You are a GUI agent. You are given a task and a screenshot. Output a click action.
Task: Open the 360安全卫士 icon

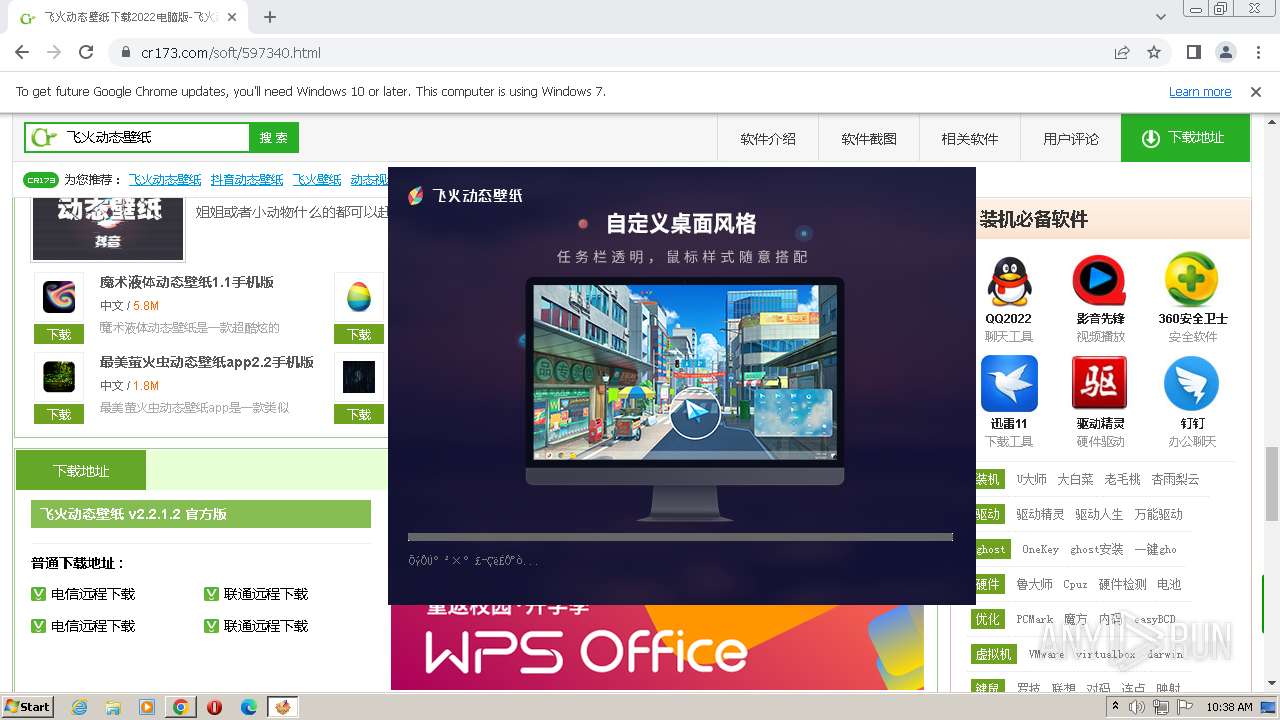1192,281
